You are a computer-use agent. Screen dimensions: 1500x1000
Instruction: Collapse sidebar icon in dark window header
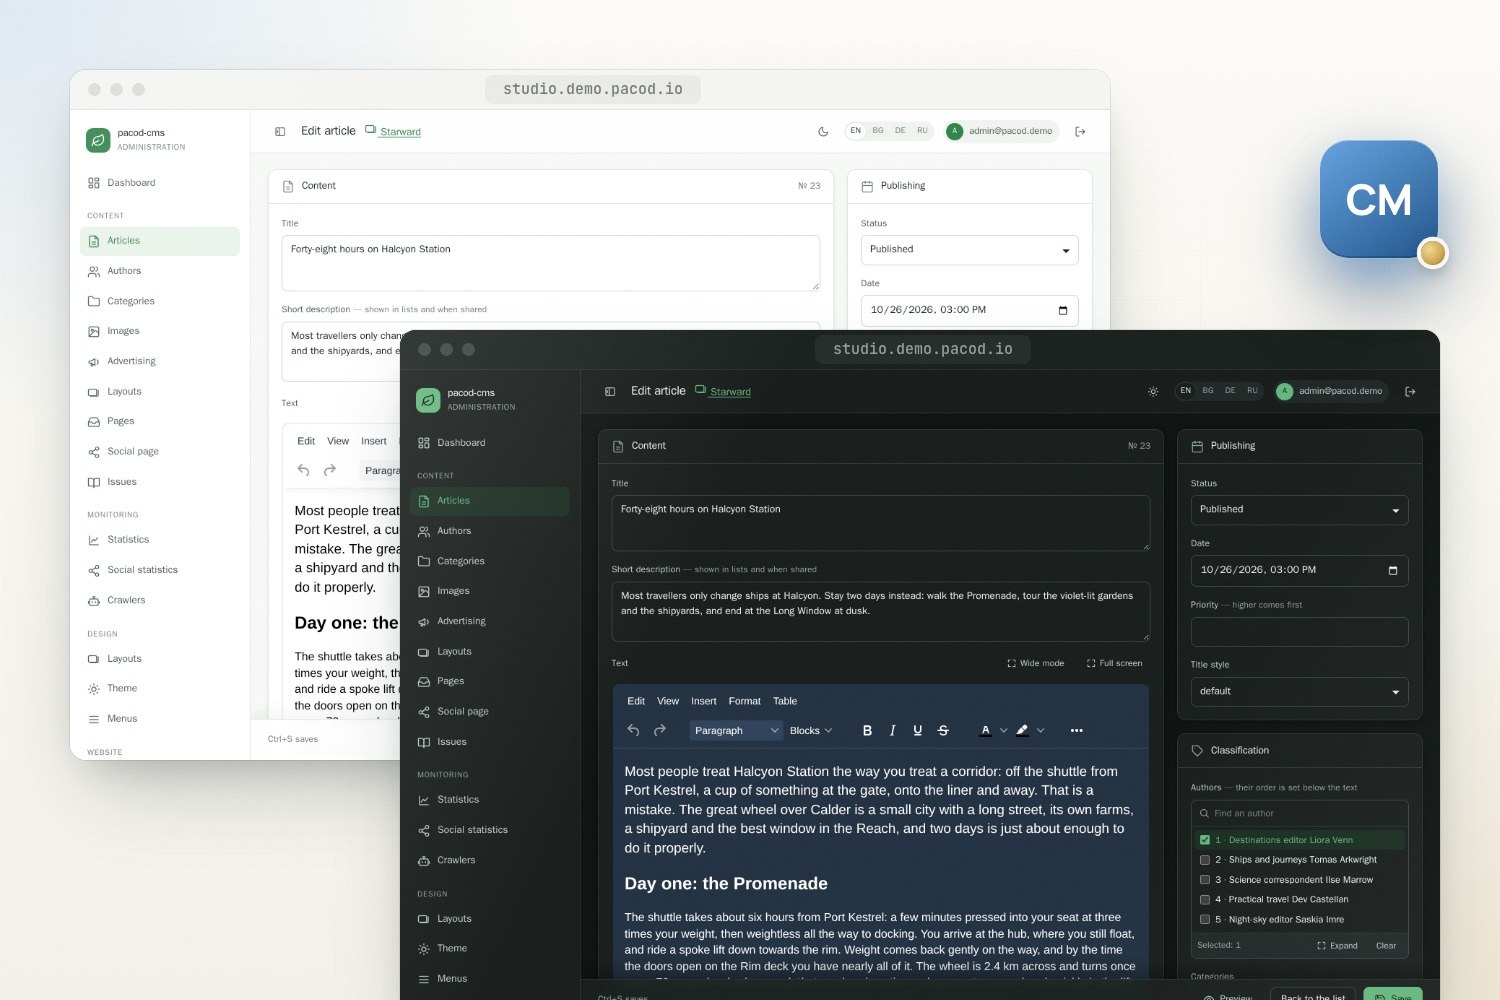[610, 392]
